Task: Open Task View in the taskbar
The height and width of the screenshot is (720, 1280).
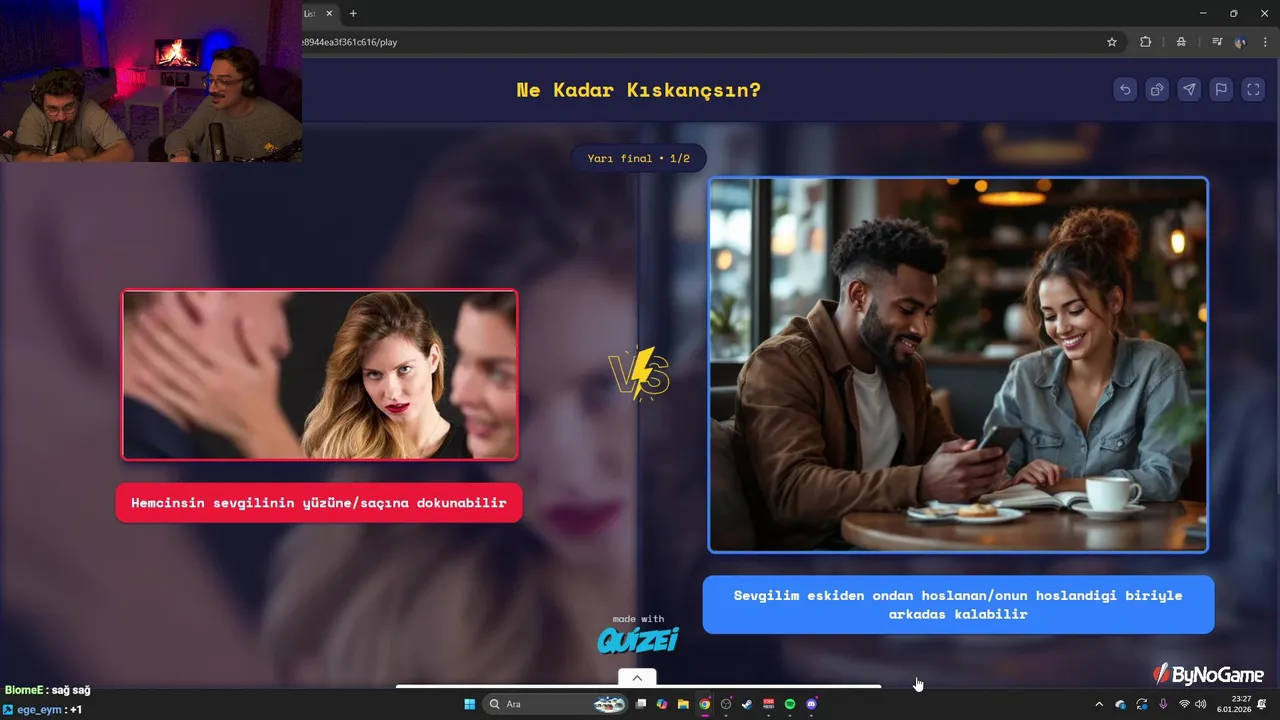Action: 641,704
